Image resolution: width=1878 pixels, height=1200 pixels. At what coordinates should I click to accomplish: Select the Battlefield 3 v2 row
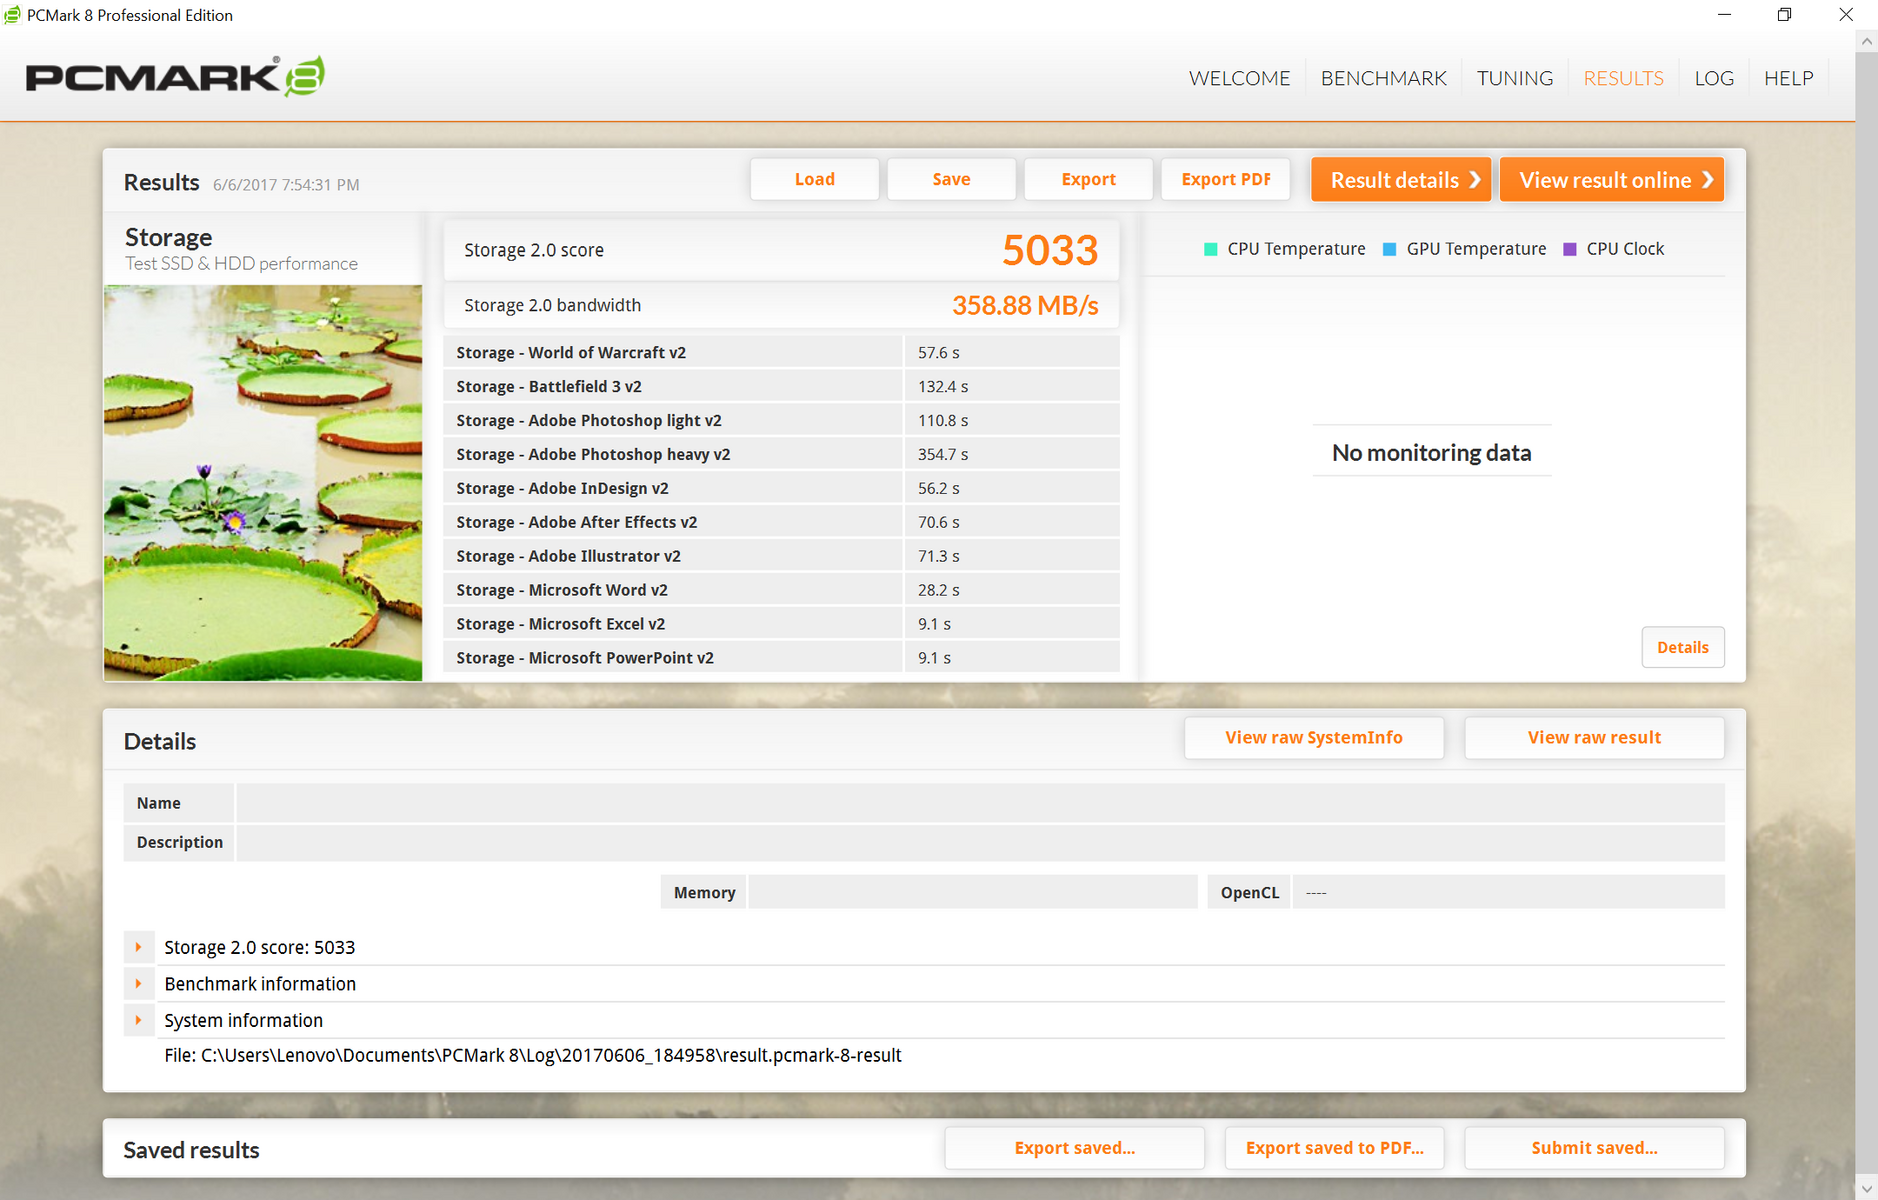[781, 386]
